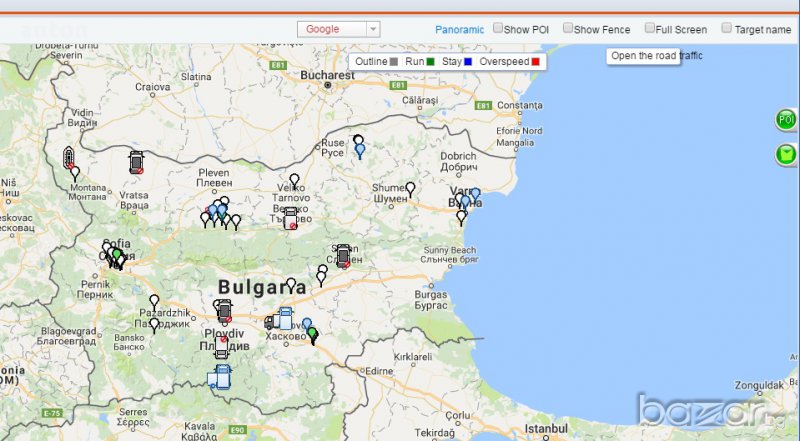Click the map provider dropdown arrow
Viewport: 800px width, 441px height.
coord(373,30)
